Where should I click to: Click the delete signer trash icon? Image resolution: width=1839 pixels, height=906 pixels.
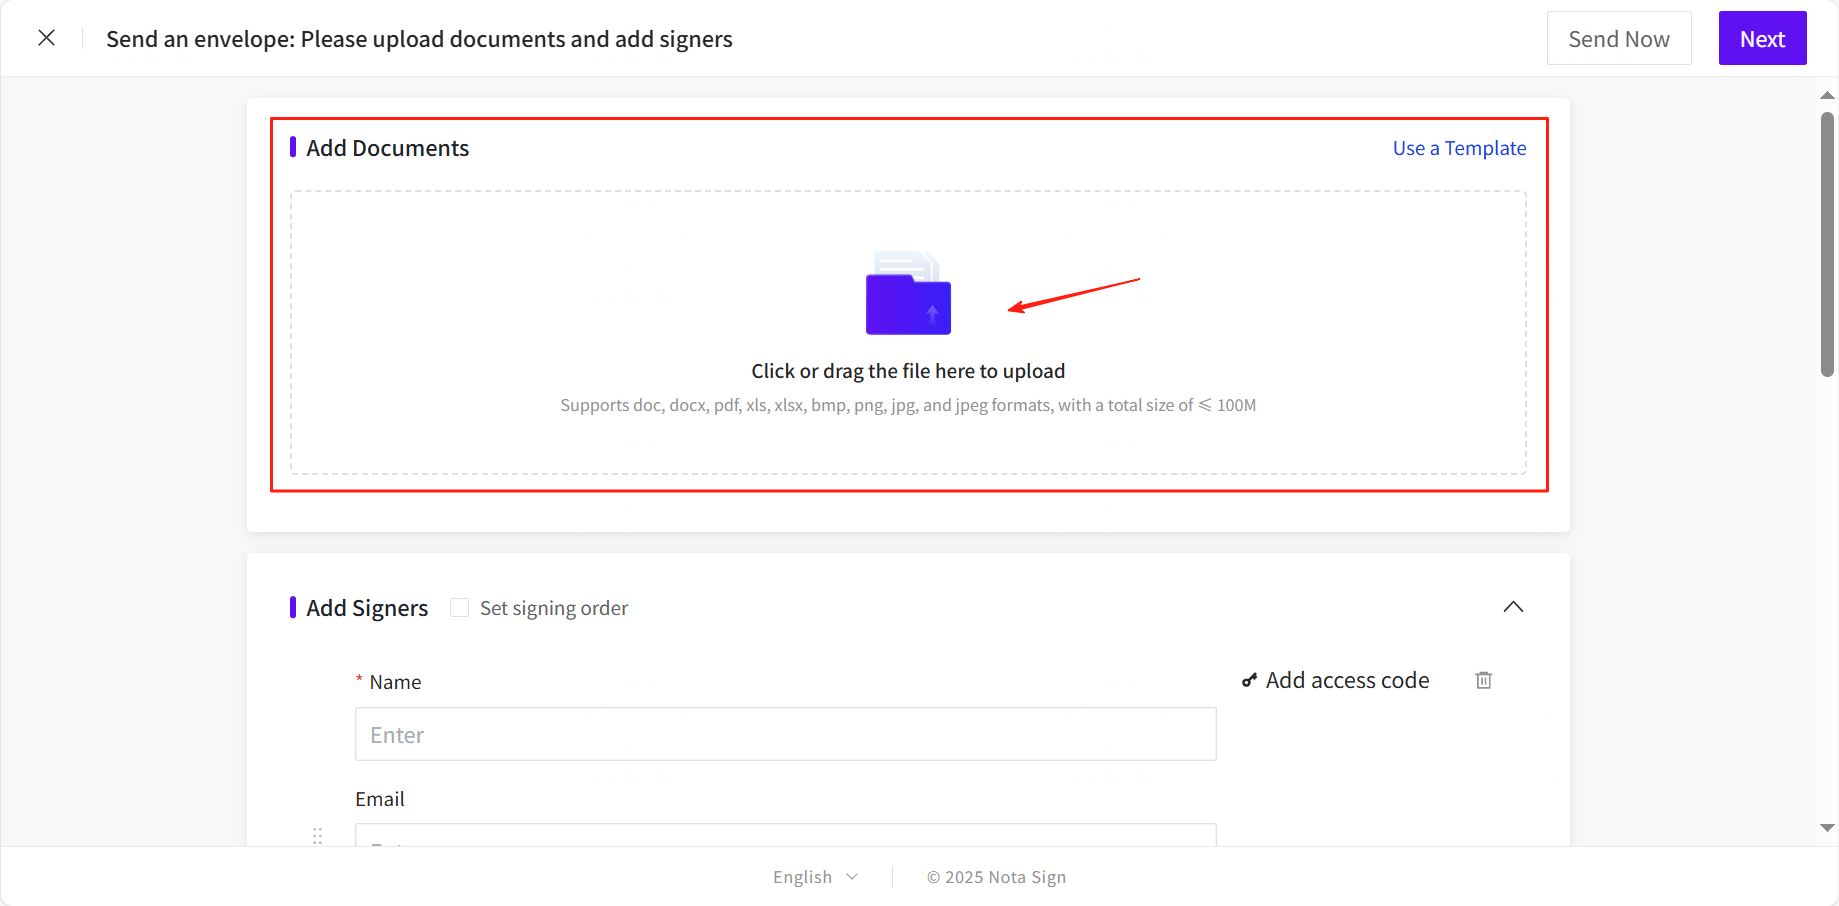[1484, 680]
